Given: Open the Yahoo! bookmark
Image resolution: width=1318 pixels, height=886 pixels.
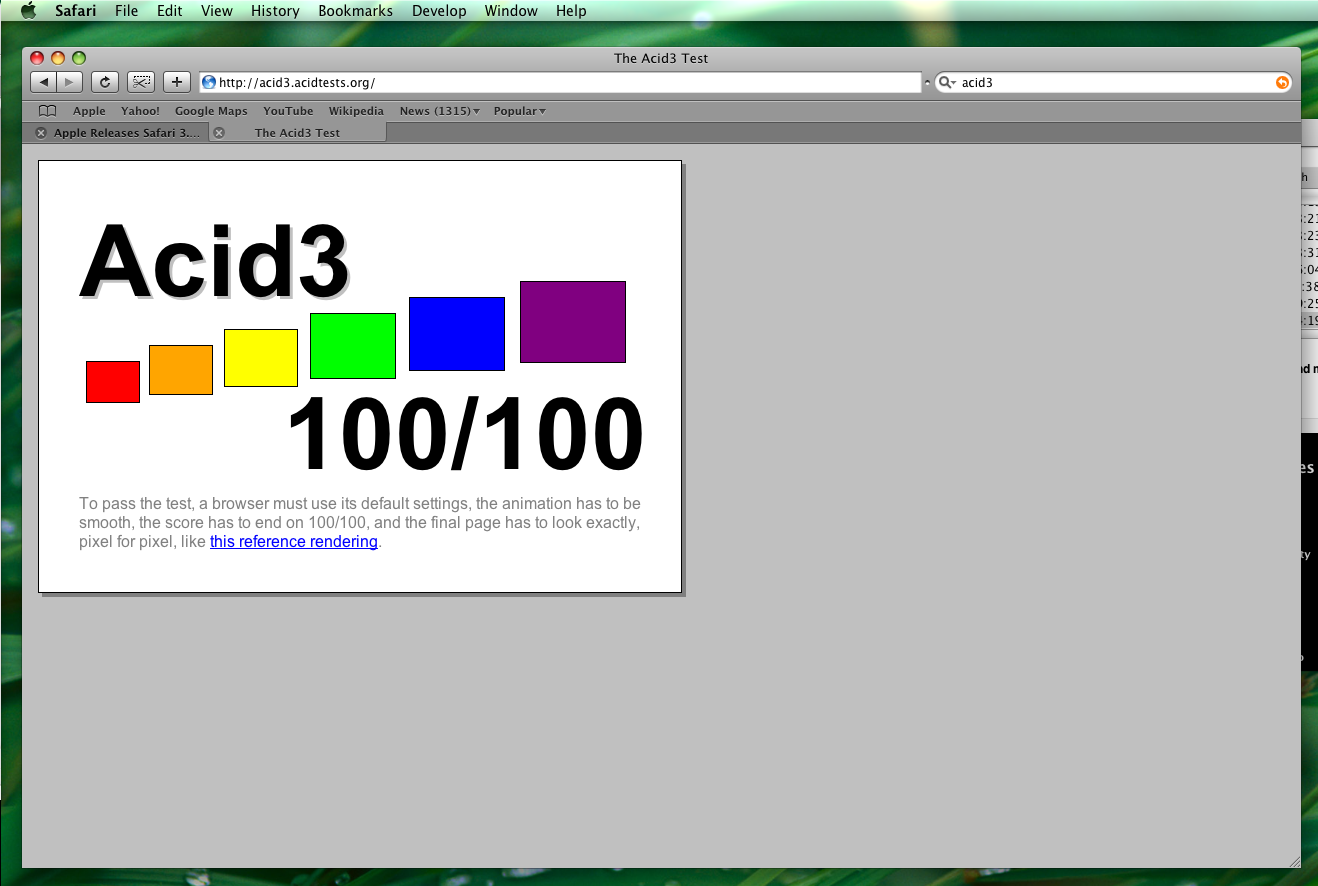Looking at the screenshot, I should click(x=140, y=111).
